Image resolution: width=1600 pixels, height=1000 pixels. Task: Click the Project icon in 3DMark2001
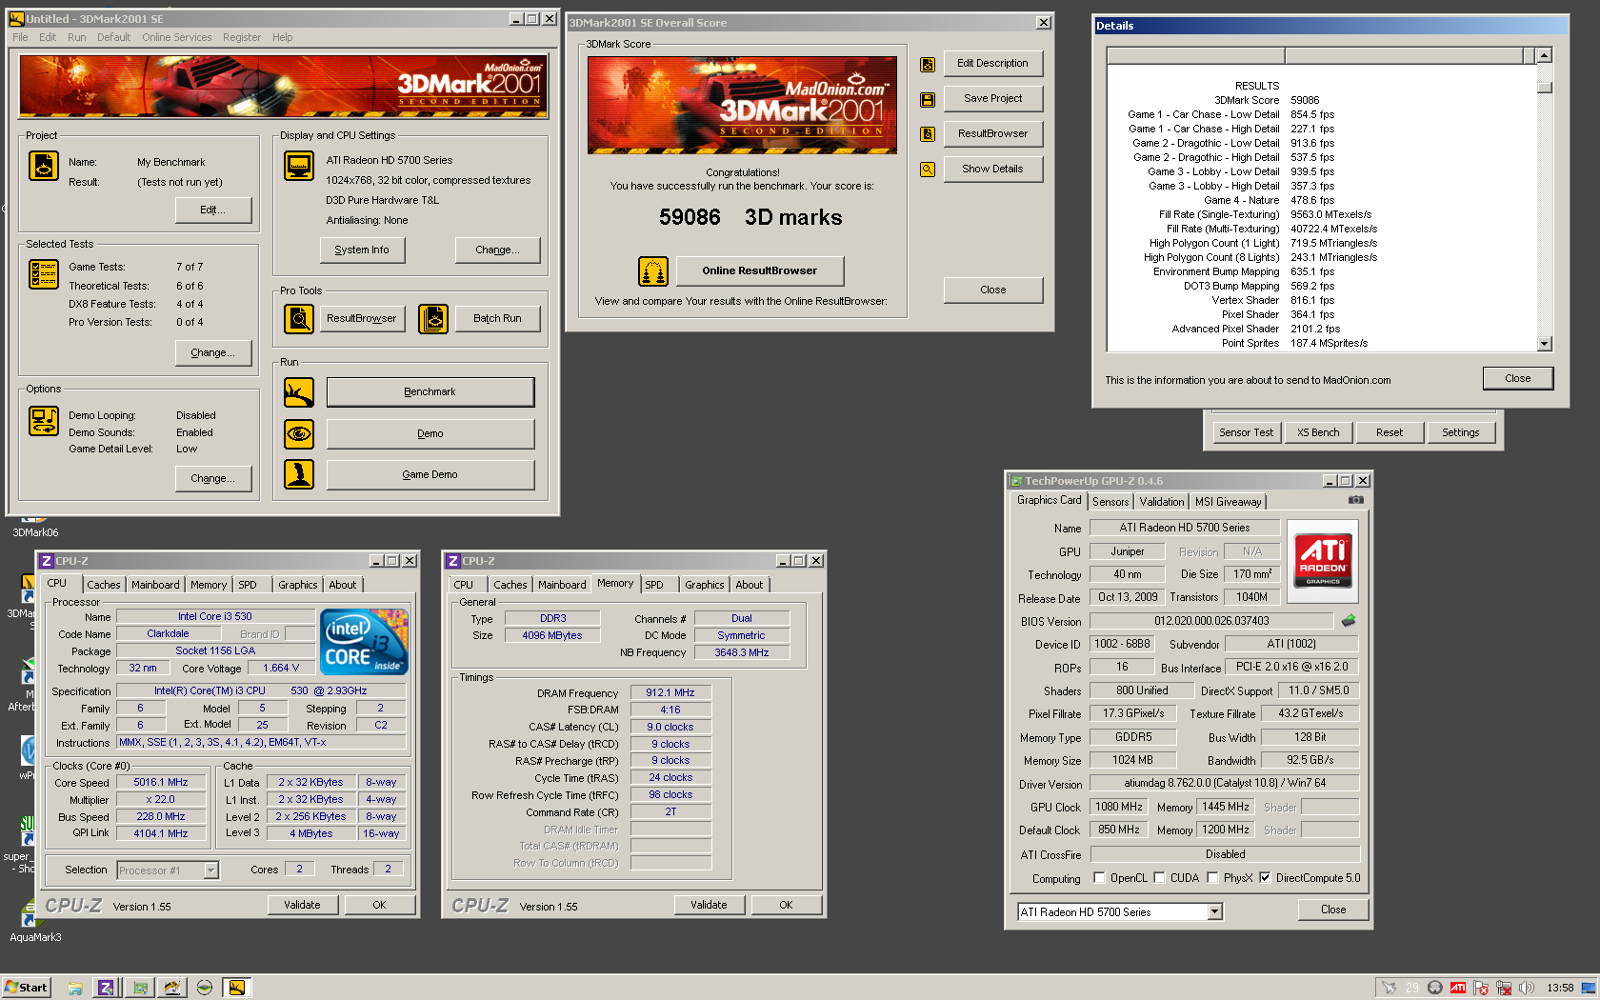point(43,165)
